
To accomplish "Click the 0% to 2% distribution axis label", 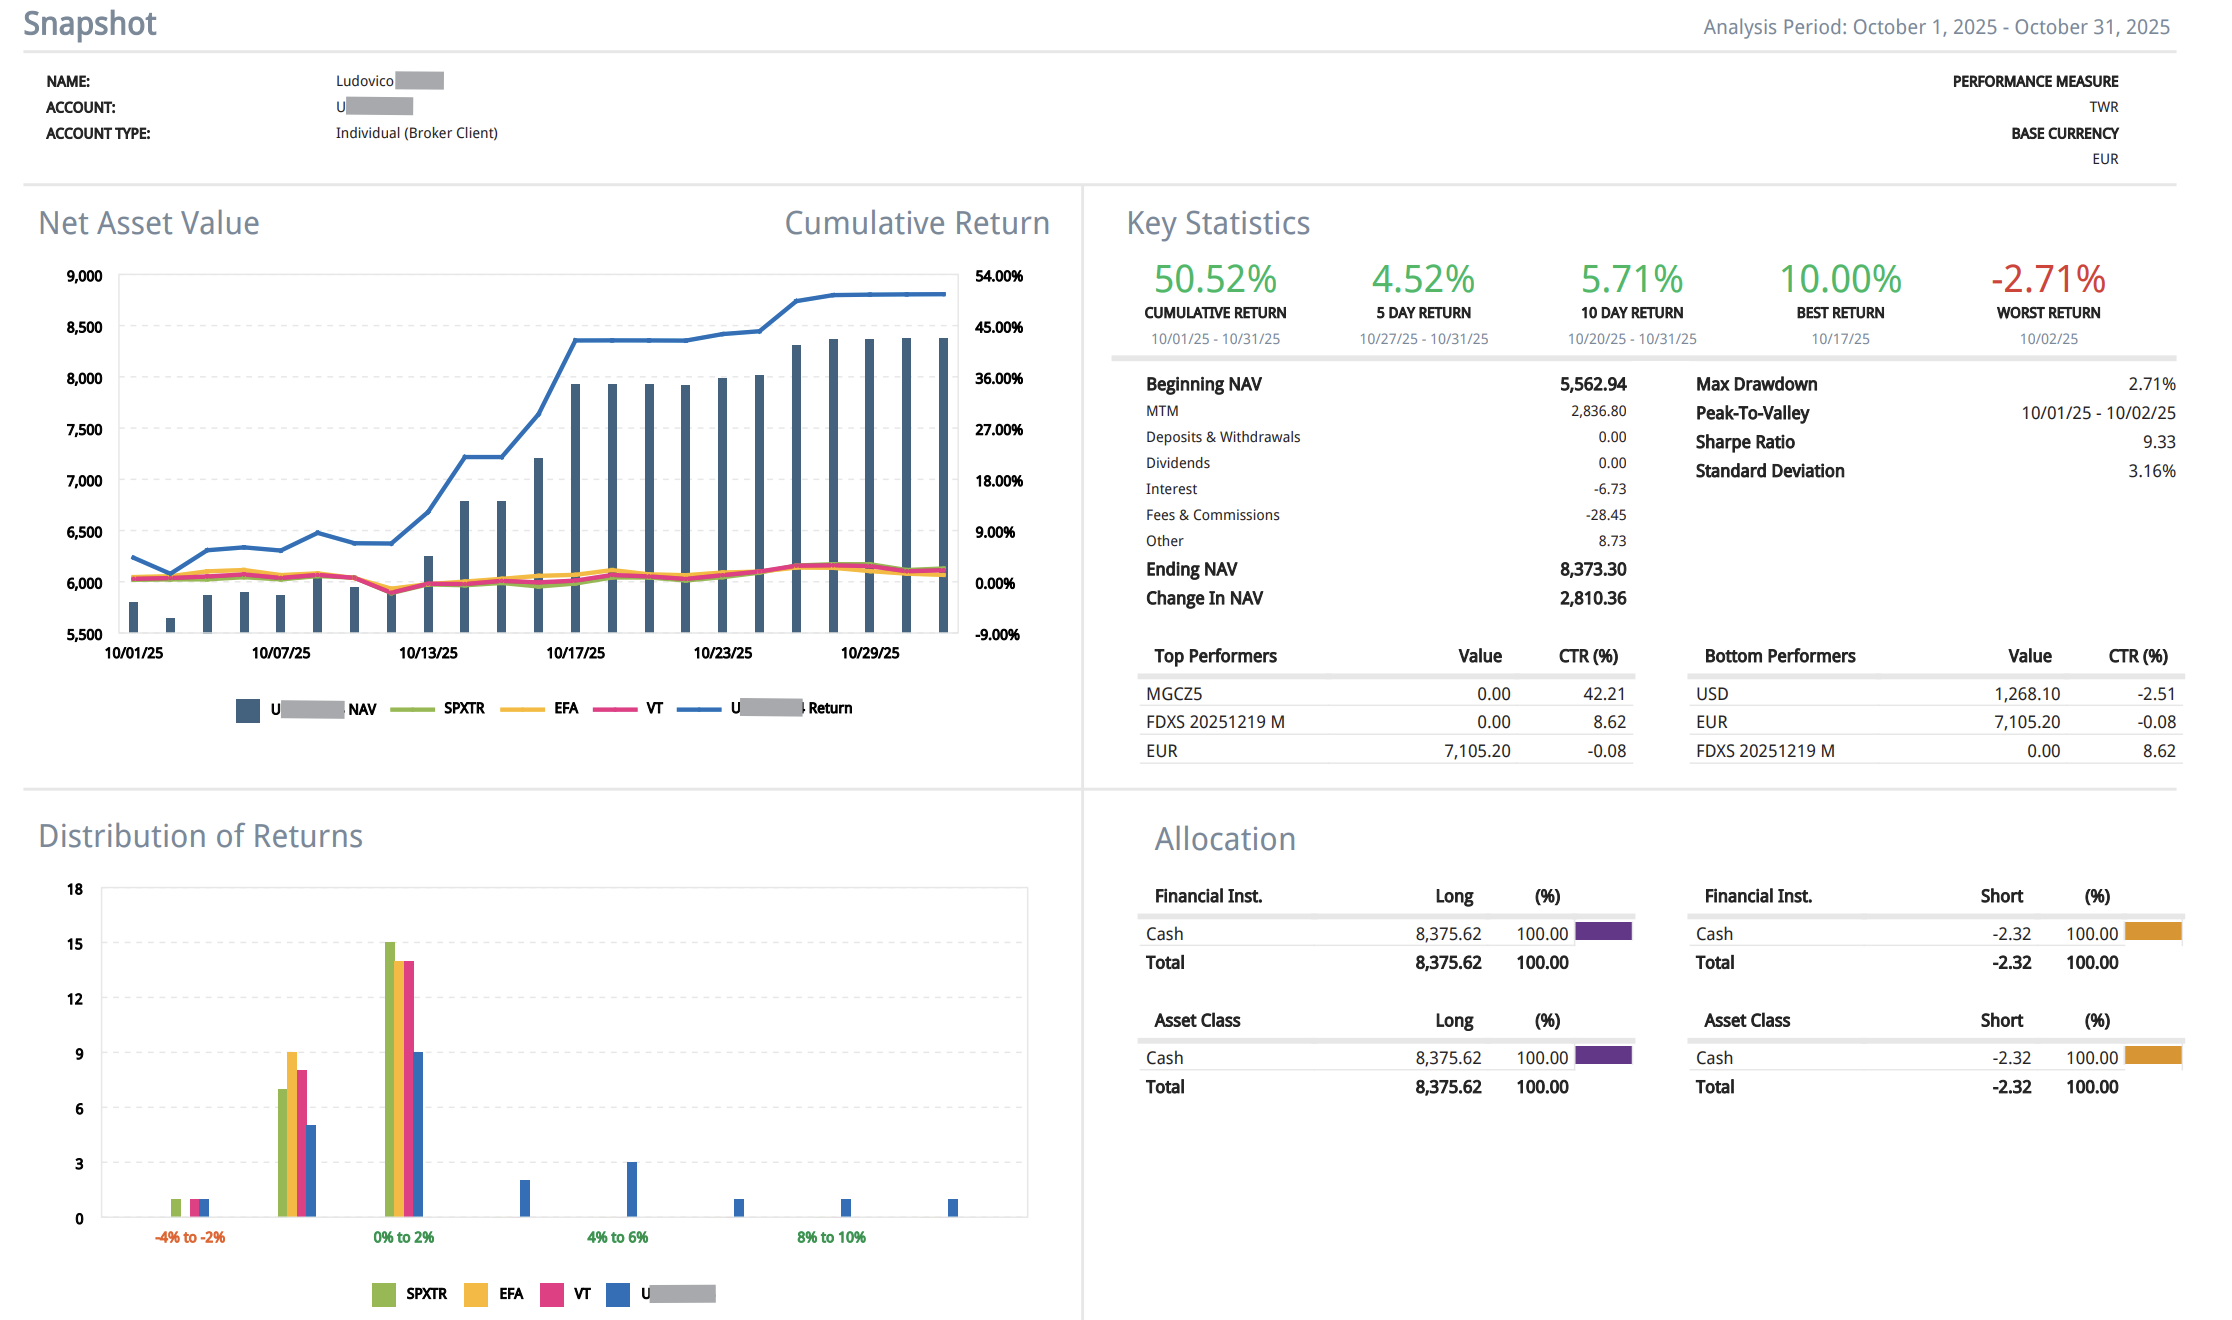I will 403,1238.
